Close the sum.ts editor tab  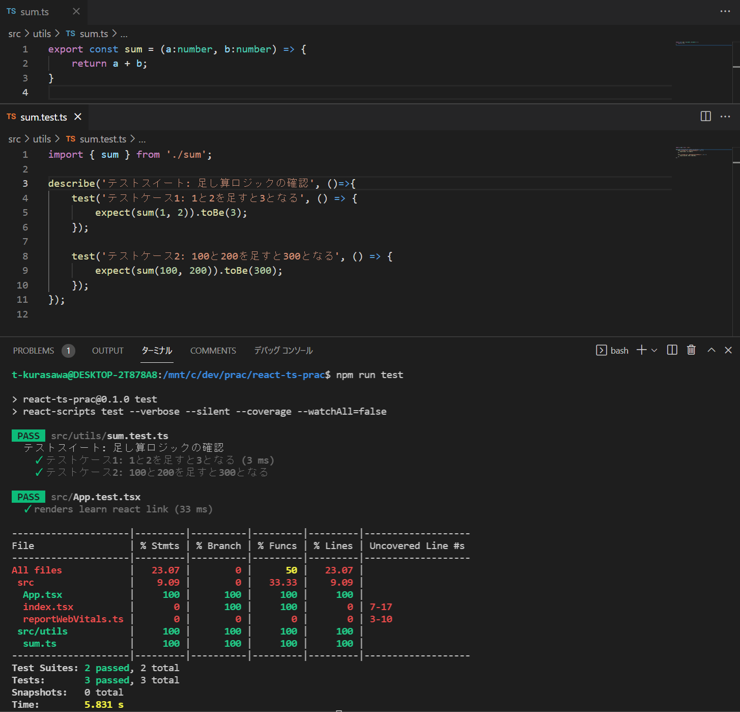(x=76, y=12)
